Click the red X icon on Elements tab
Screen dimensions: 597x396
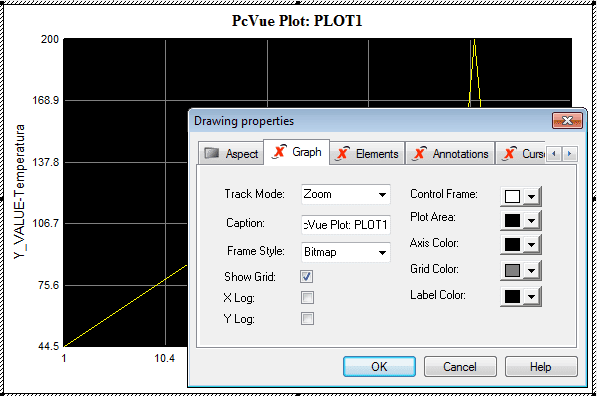click(x=343, y=153)
